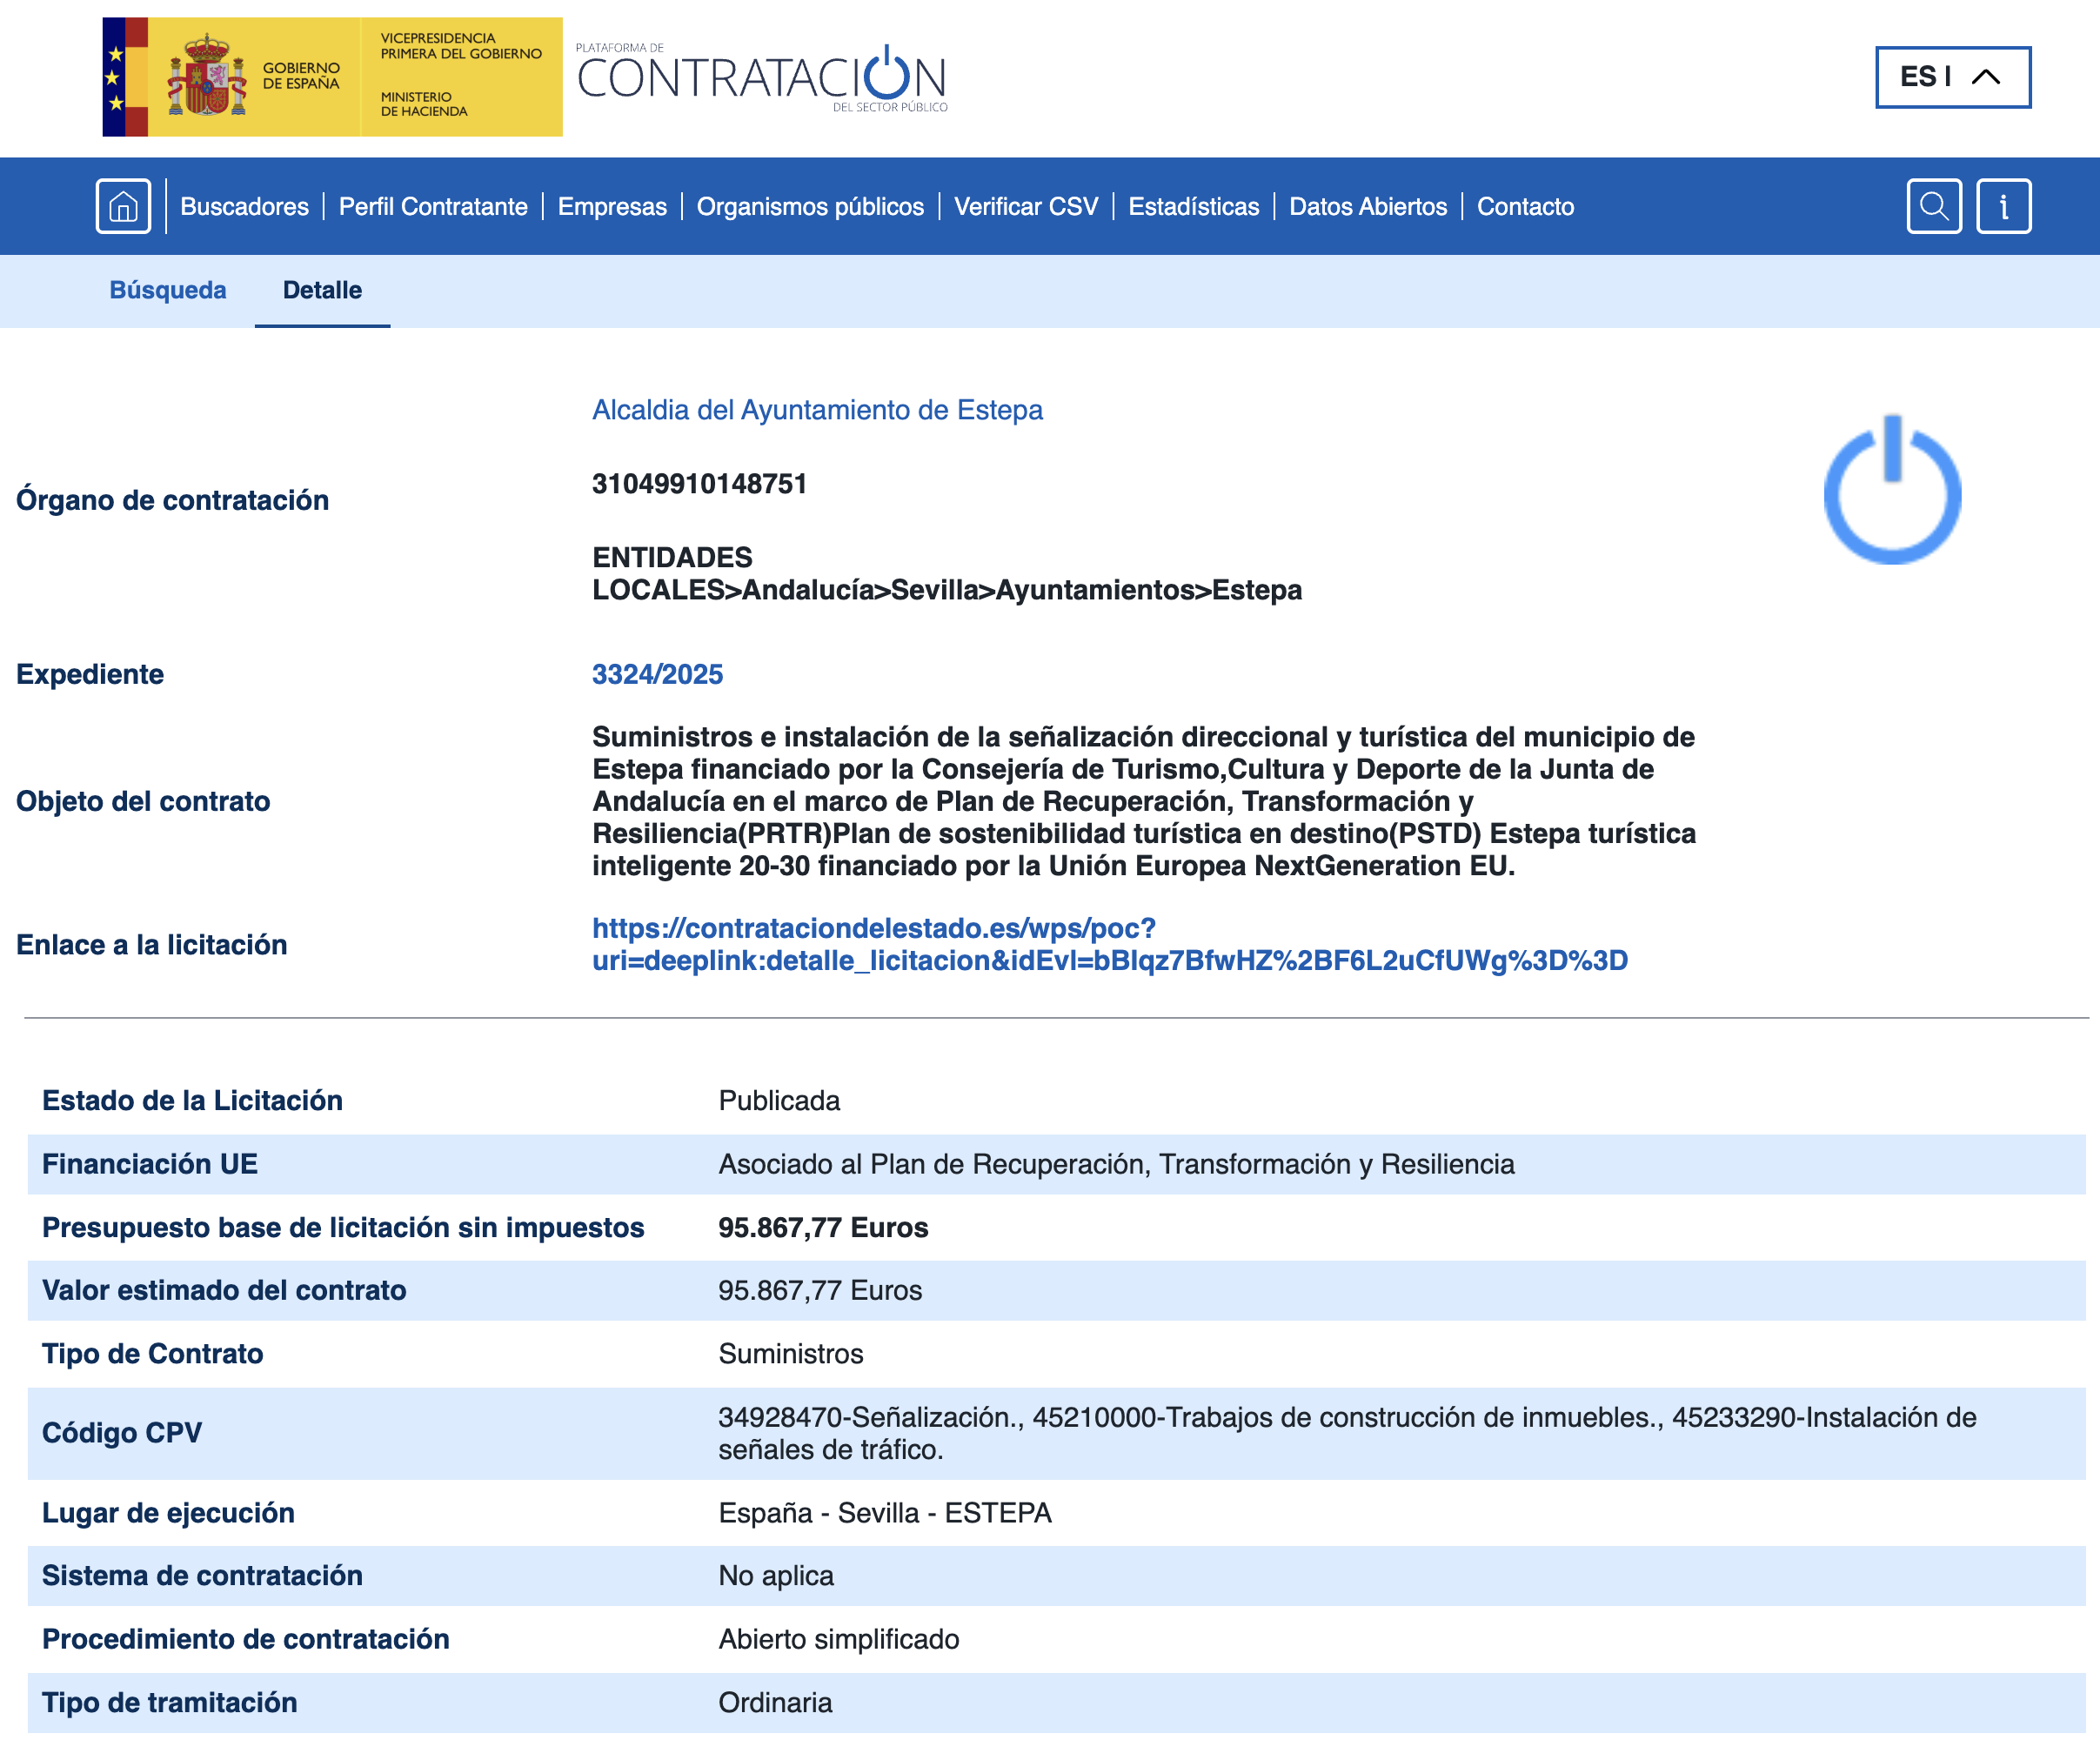The height and width of the screenshot is (1740, 2100).
Task: Open Organismos públicos menu
Action: tap(809, 207)
